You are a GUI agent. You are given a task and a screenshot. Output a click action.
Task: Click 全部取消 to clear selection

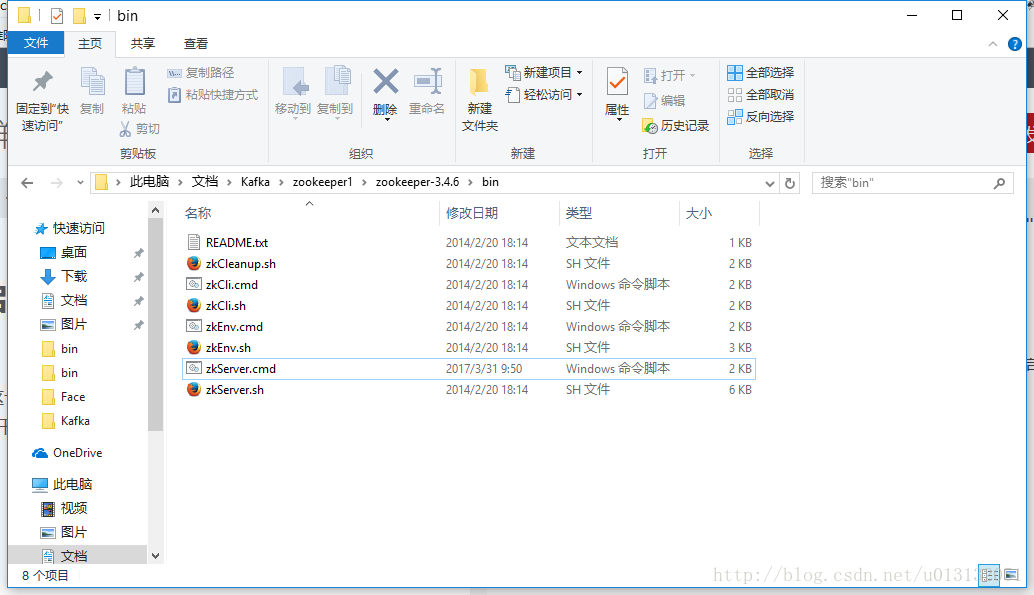(x=764, y=93)
